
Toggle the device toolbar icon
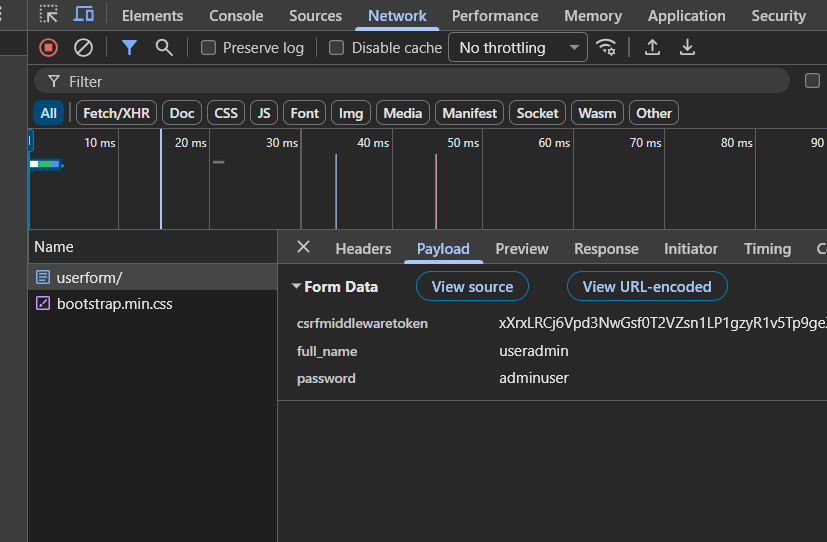click(x=83, y=14)
